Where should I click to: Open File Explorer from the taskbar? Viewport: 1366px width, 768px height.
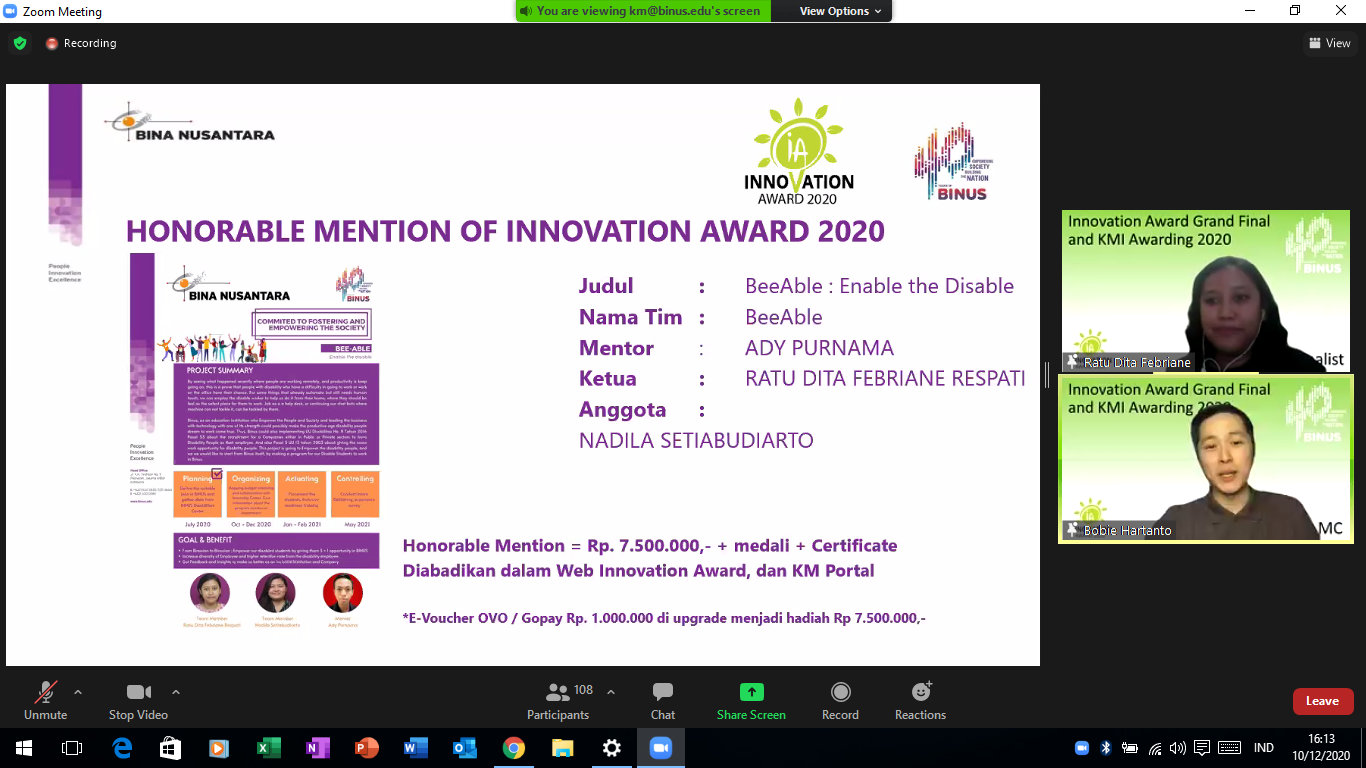(x=563, y=748)
